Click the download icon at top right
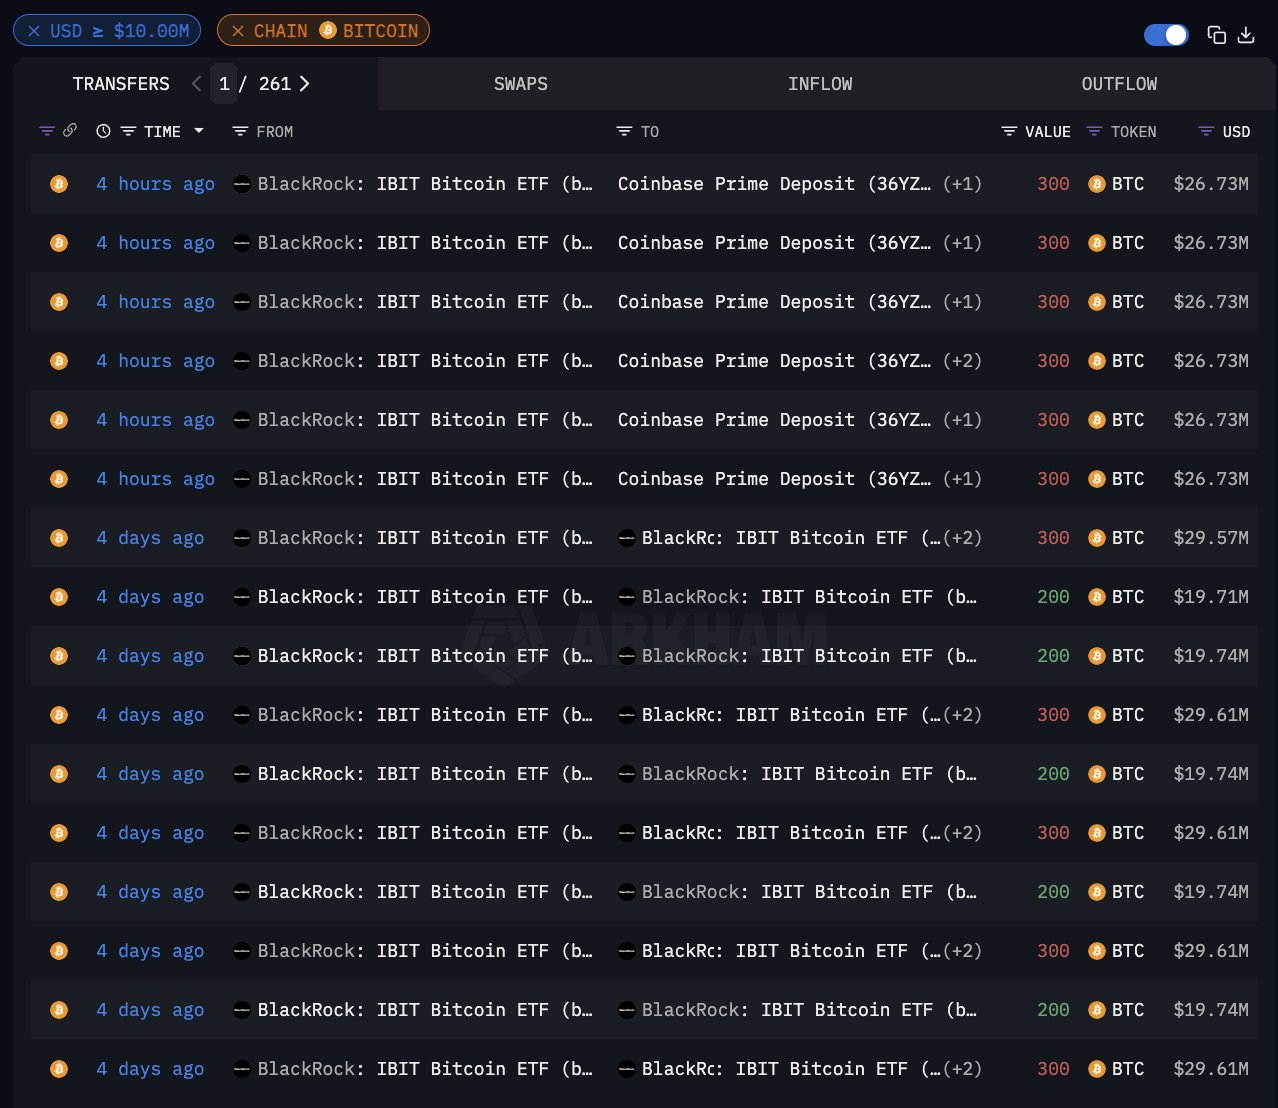The height and width of the screenshot is (1108, 1278). (1246, 35)
